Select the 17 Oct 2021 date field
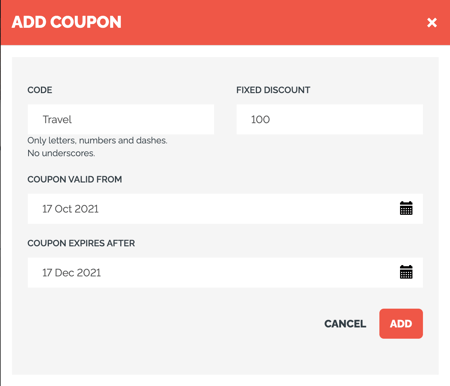450x386 pixels. click(225, 209)
